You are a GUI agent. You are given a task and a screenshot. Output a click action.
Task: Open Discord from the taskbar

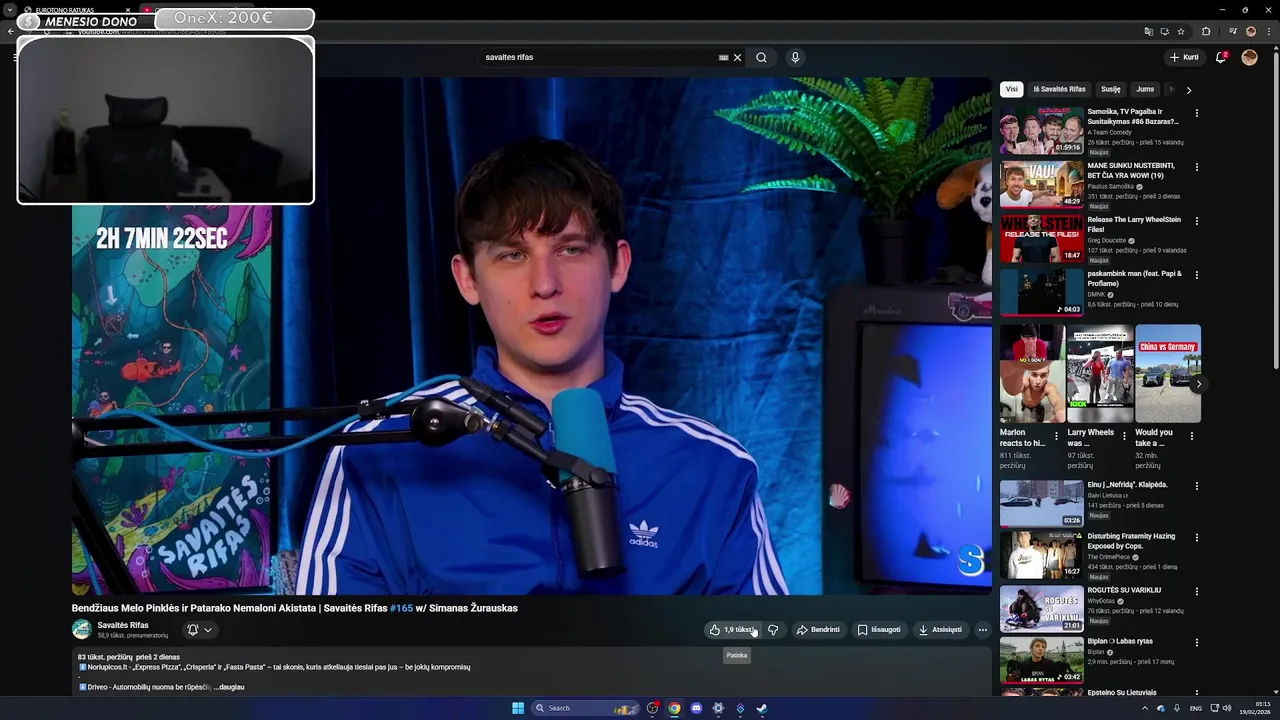(696, 708)
